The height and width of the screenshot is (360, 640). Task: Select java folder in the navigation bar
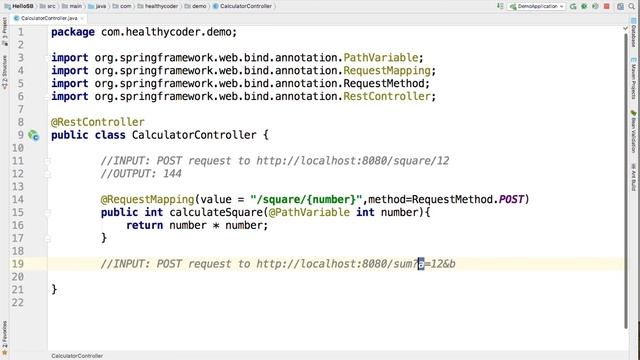pos(98,6)
